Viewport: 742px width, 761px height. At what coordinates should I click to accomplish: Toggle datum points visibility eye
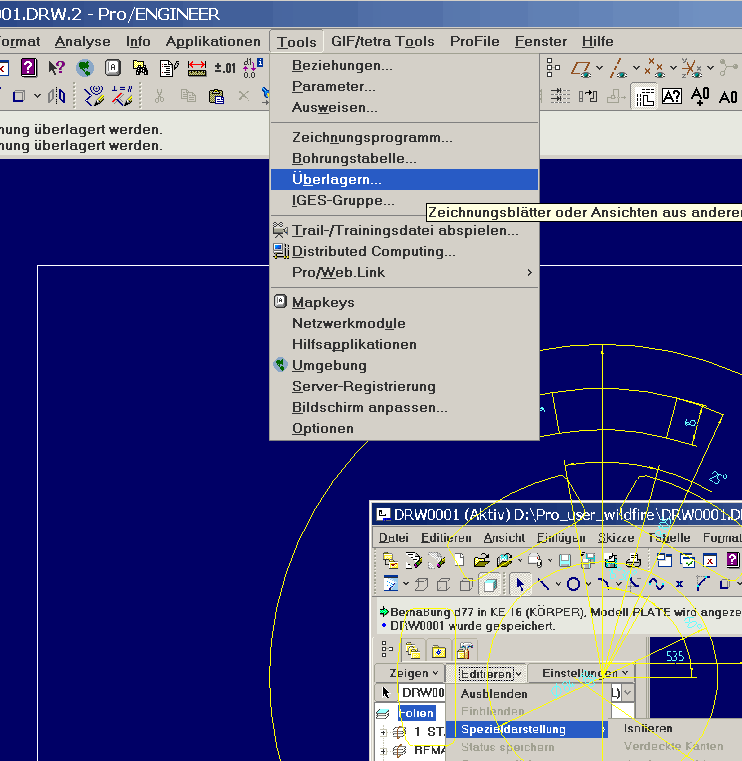click(x=654, y=68)
